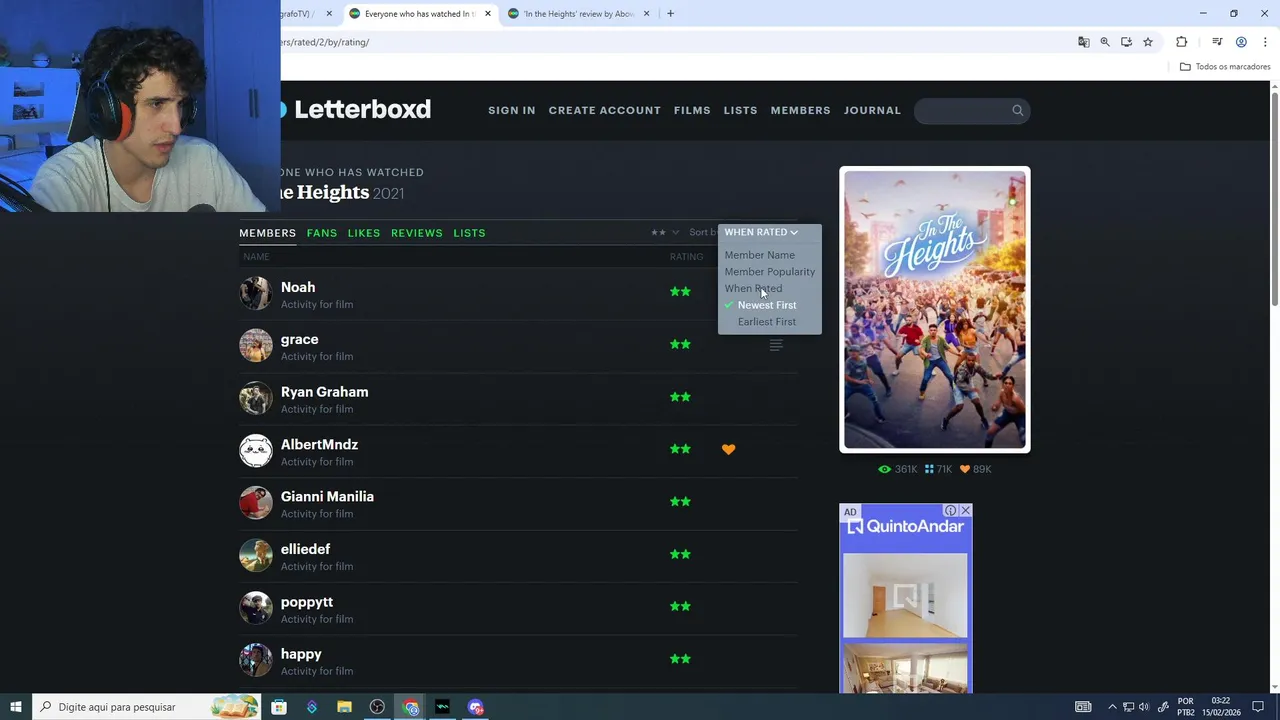Open the Chrome profile icon
Image resolution: width=1280 pixels, height=720 pixels.
tap(1241, 42)
